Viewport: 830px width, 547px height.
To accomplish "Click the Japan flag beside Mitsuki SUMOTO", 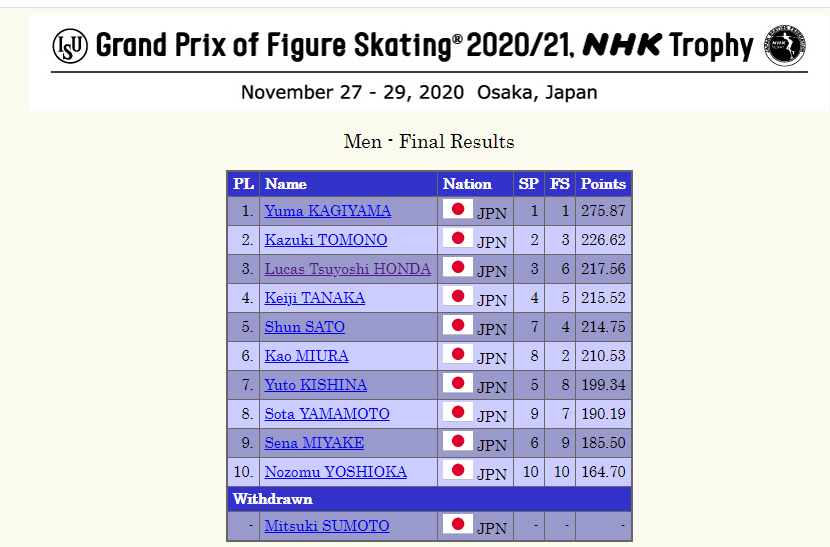I will tap(458, 525).
